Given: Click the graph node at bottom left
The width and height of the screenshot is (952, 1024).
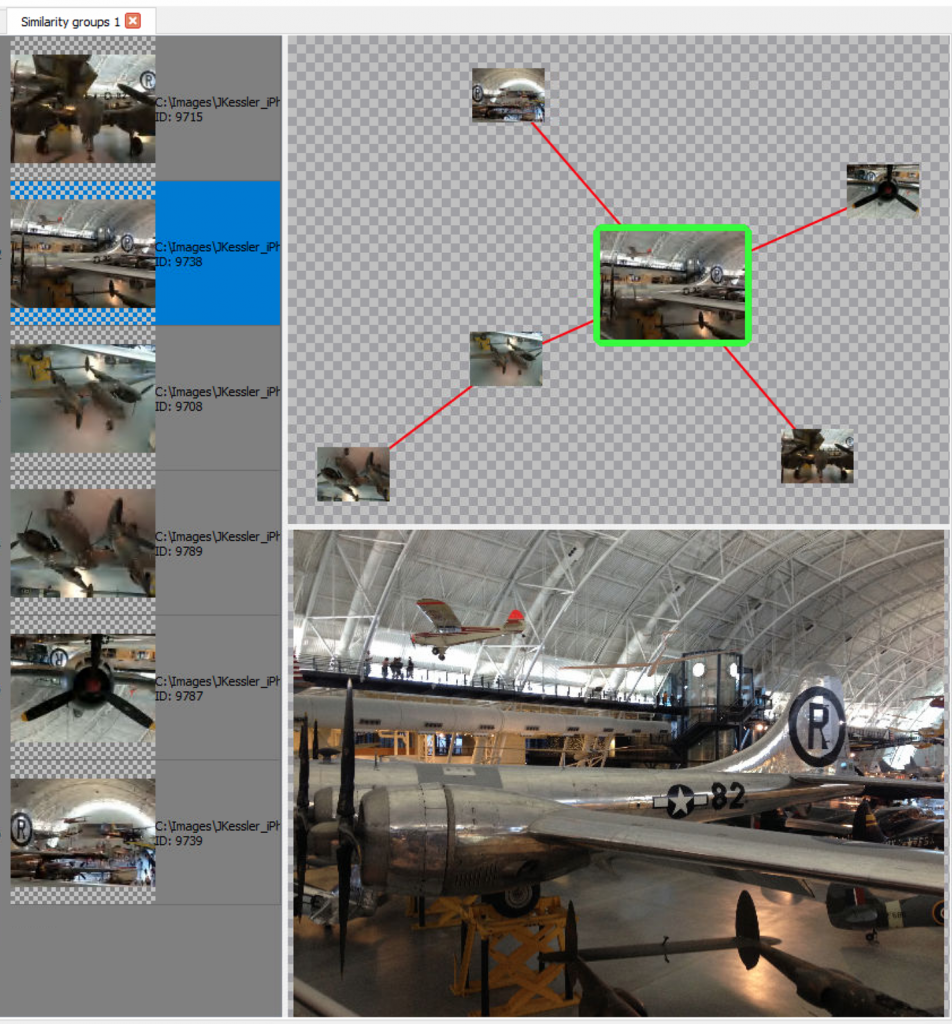Looking at the screenshot, I should tap(353, 474).
